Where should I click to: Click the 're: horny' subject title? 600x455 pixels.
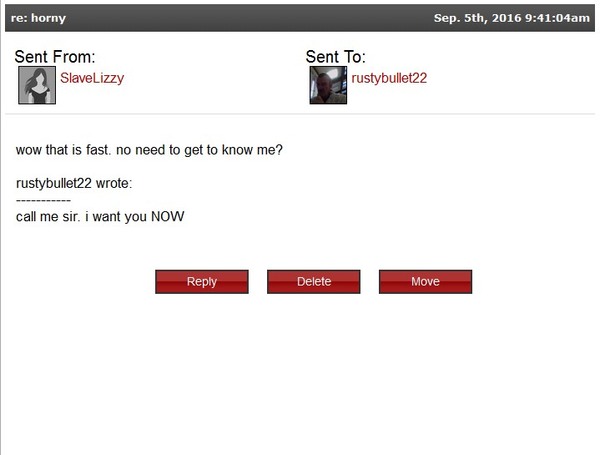coord(38,18)
